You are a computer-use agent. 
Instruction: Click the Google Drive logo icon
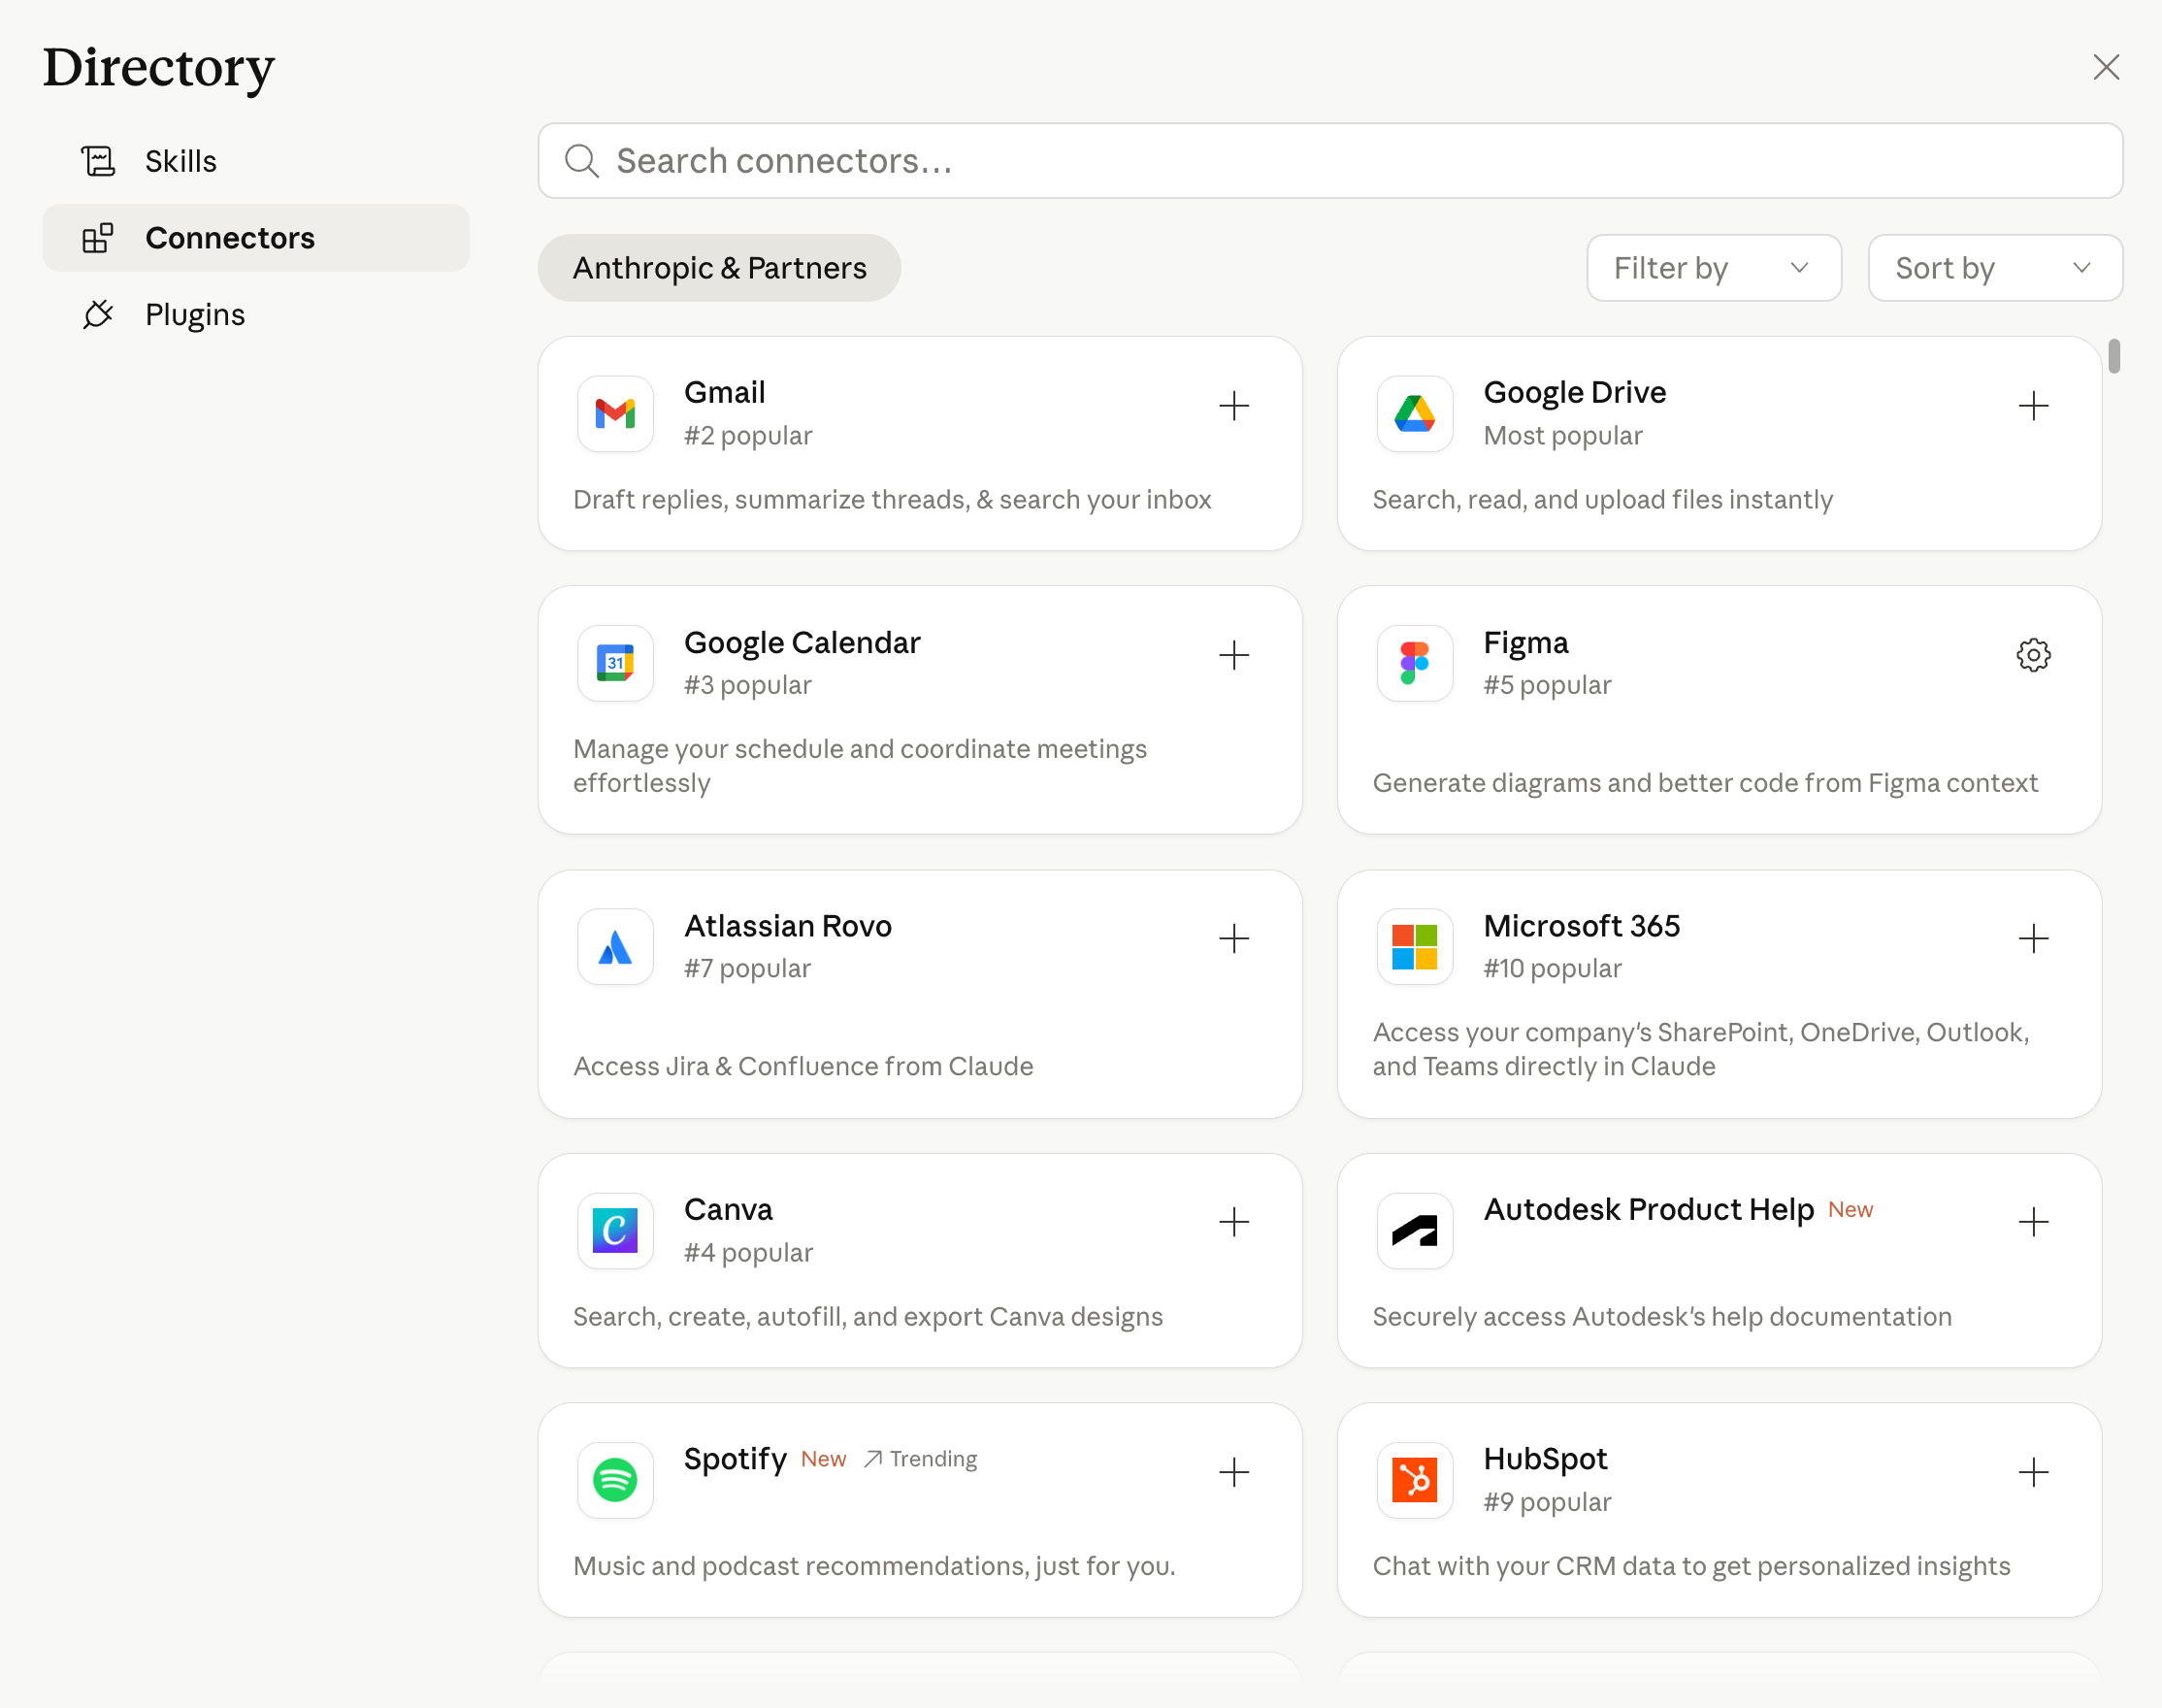coord(1415,413)
